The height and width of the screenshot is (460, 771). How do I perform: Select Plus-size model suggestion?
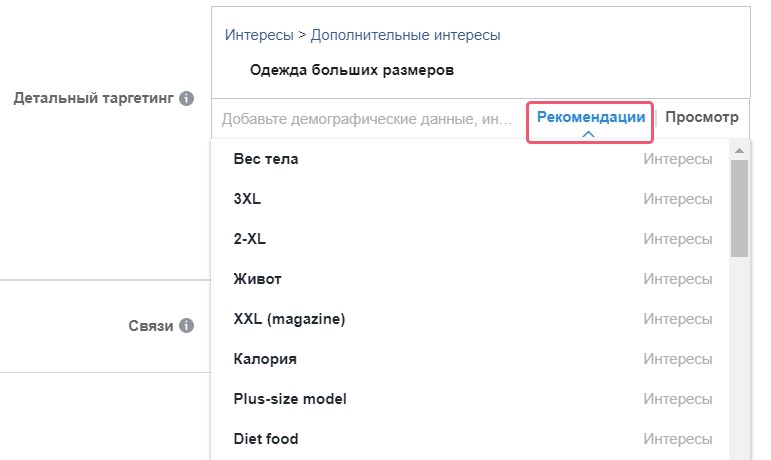473,399
